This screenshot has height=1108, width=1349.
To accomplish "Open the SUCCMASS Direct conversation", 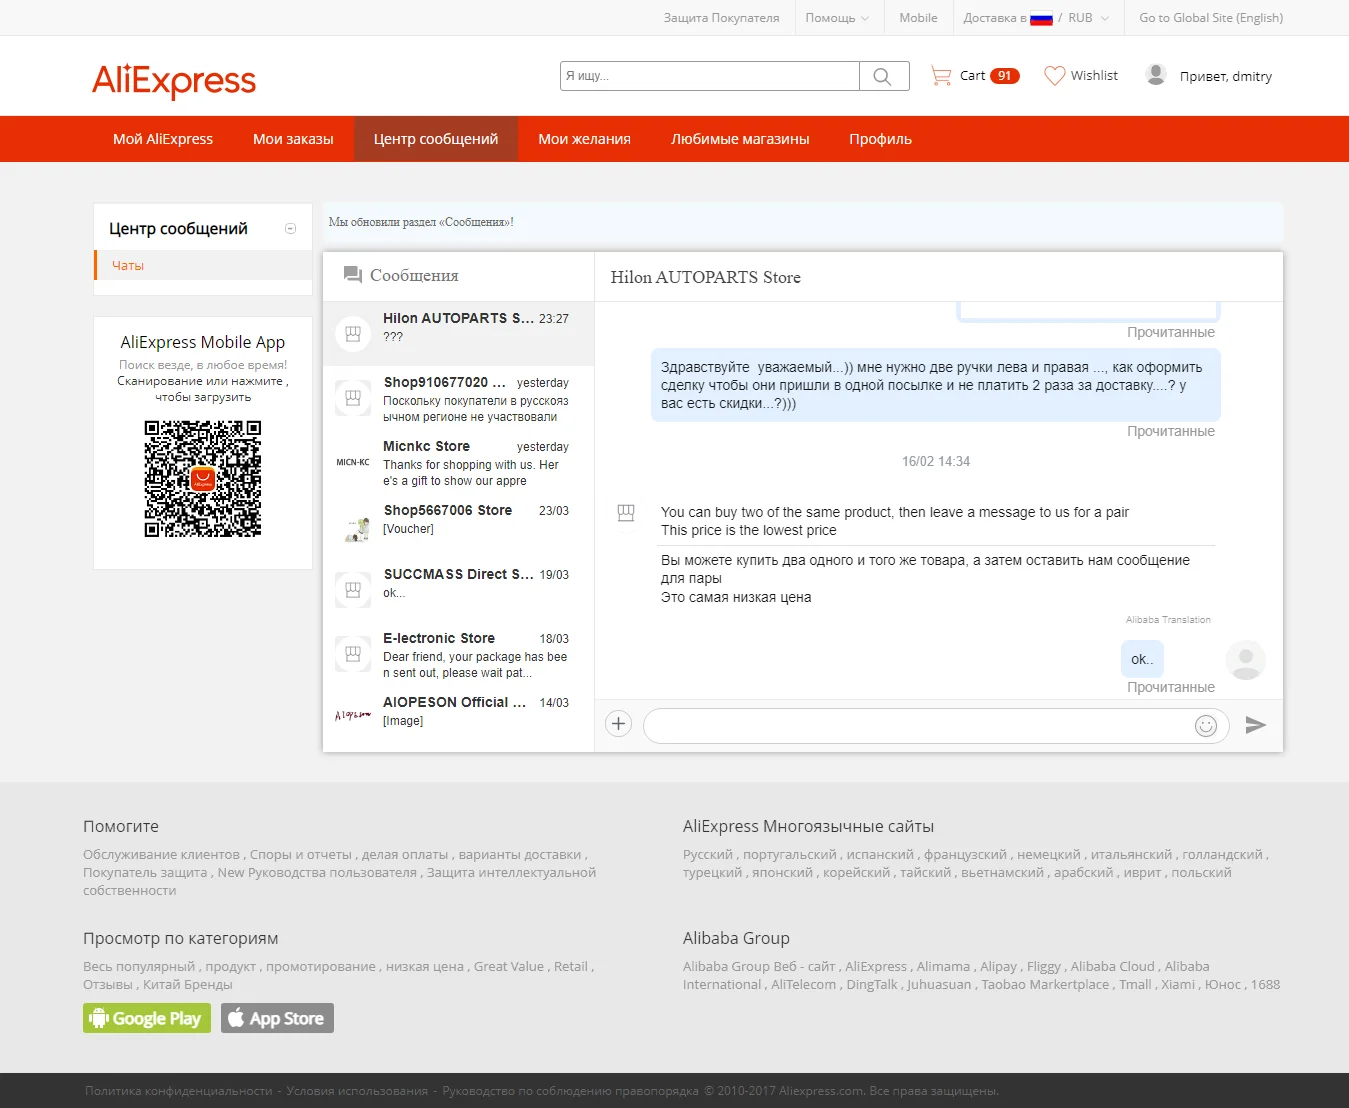I will point(459,590).
